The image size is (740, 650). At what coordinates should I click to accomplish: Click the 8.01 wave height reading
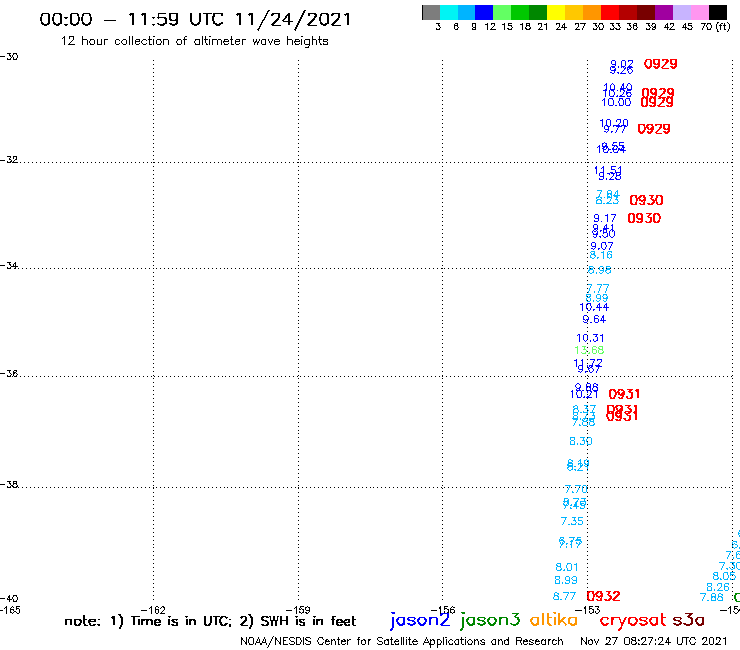(x=566, y=567)
